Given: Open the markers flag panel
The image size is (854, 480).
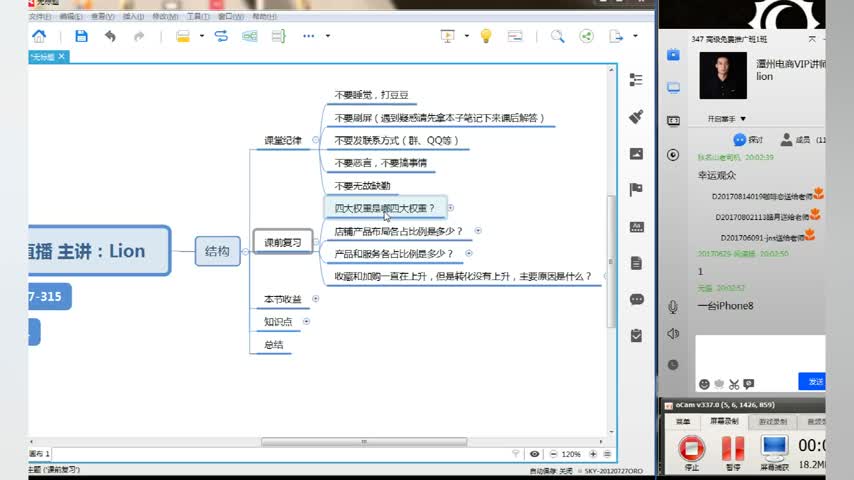Looking at the screenshot, I should point(636,189).
